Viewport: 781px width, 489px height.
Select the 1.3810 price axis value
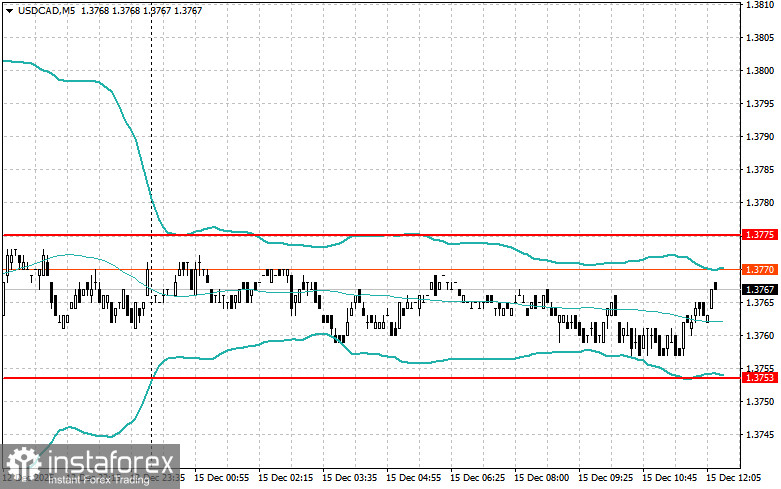click(x=760, y=5)
